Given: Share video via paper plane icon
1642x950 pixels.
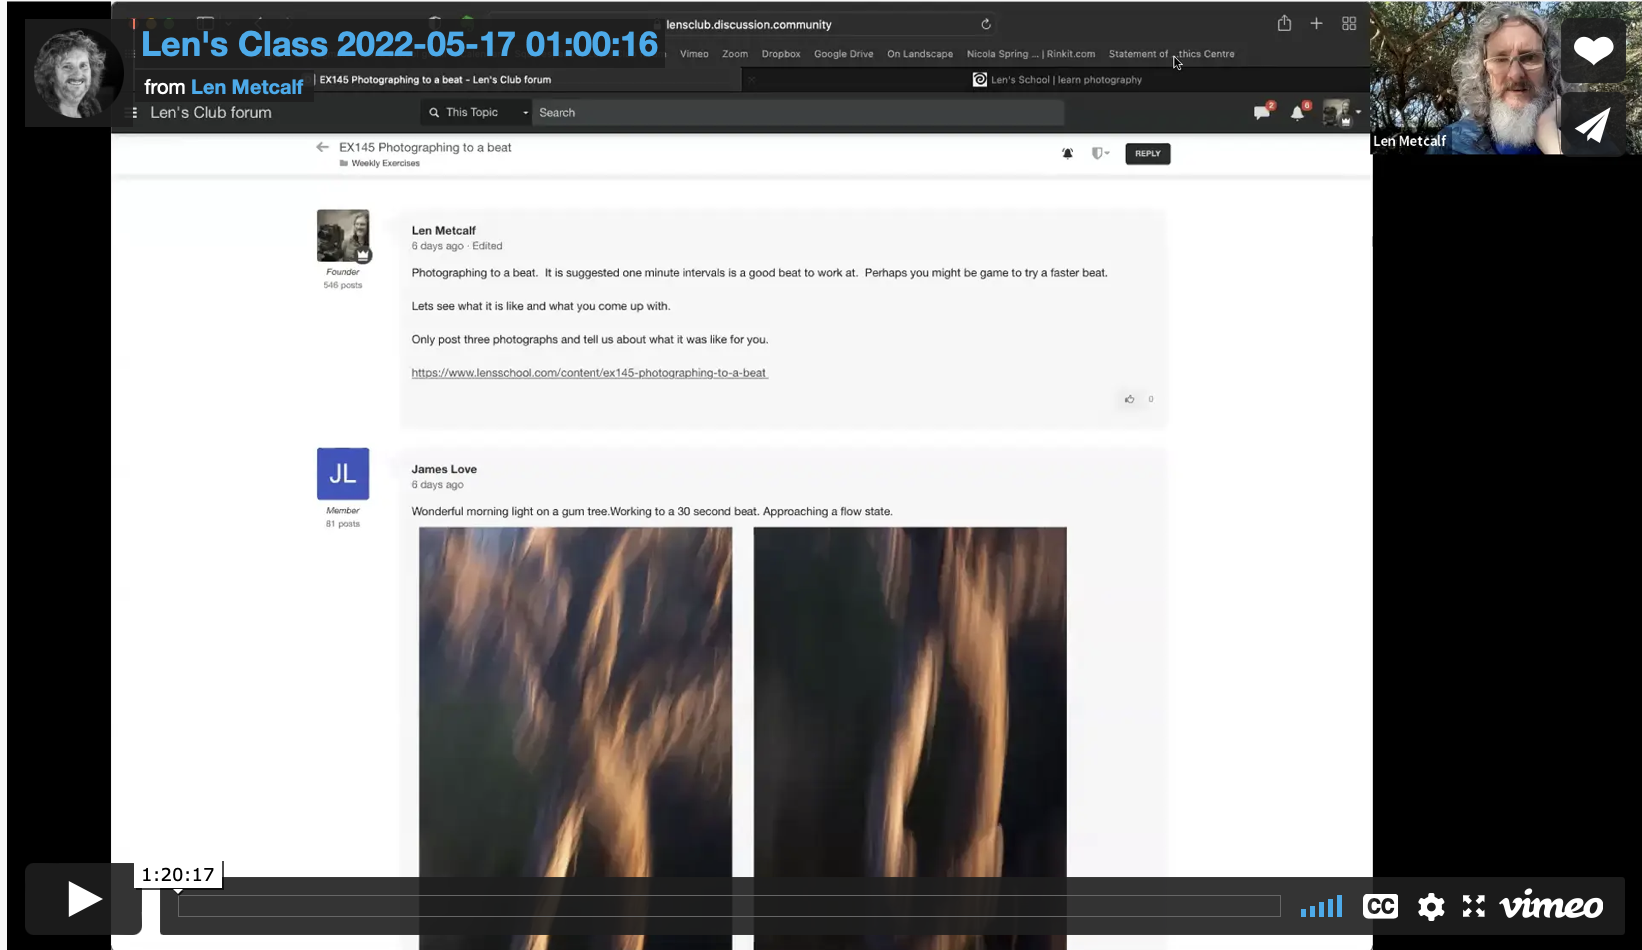Looking at the screenshot, I should pos(1593,125).
